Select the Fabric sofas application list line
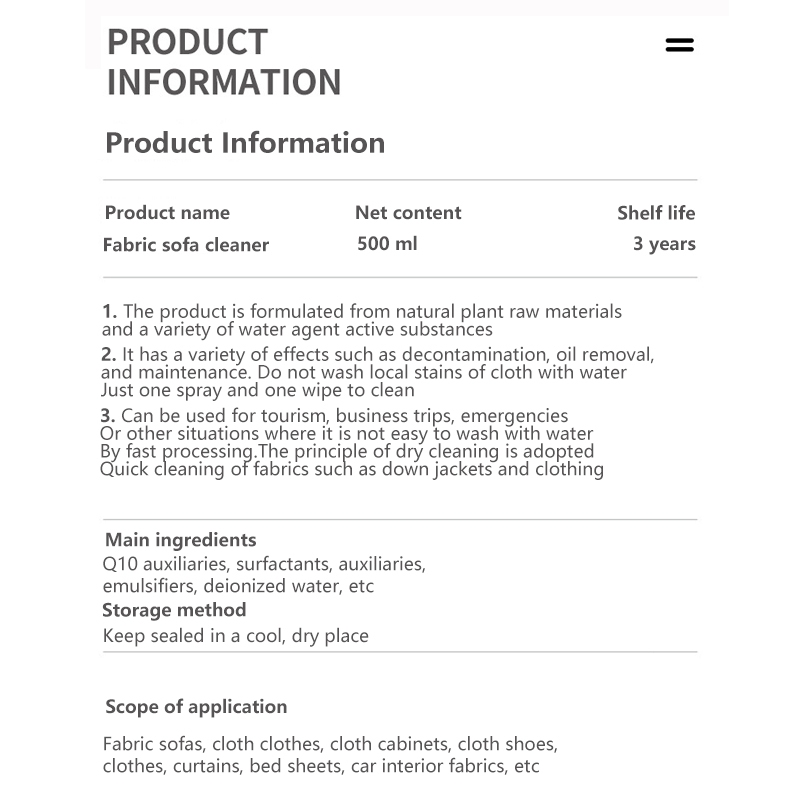 click(x=330, y=744)
